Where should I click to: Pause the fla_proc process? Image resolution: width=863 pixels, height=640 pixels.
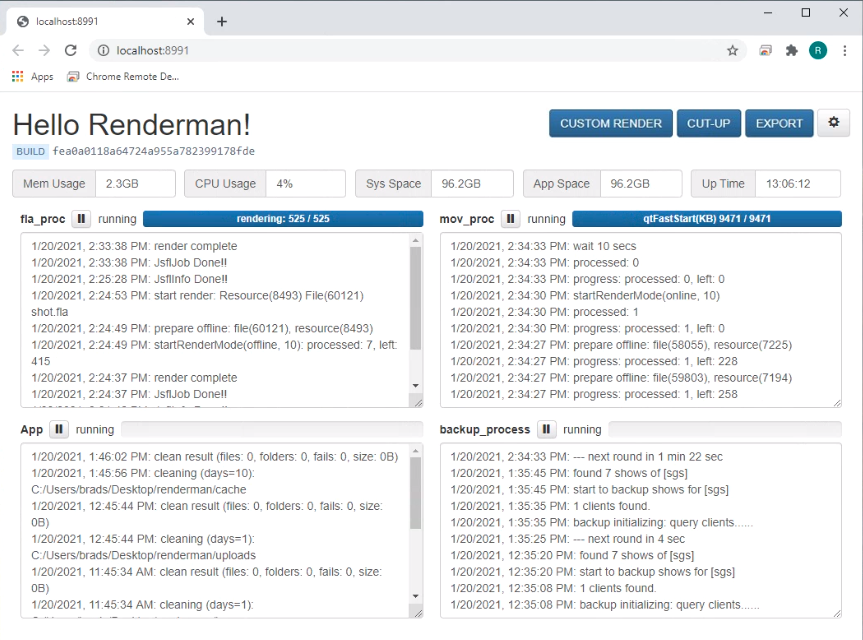click(81, 219)
